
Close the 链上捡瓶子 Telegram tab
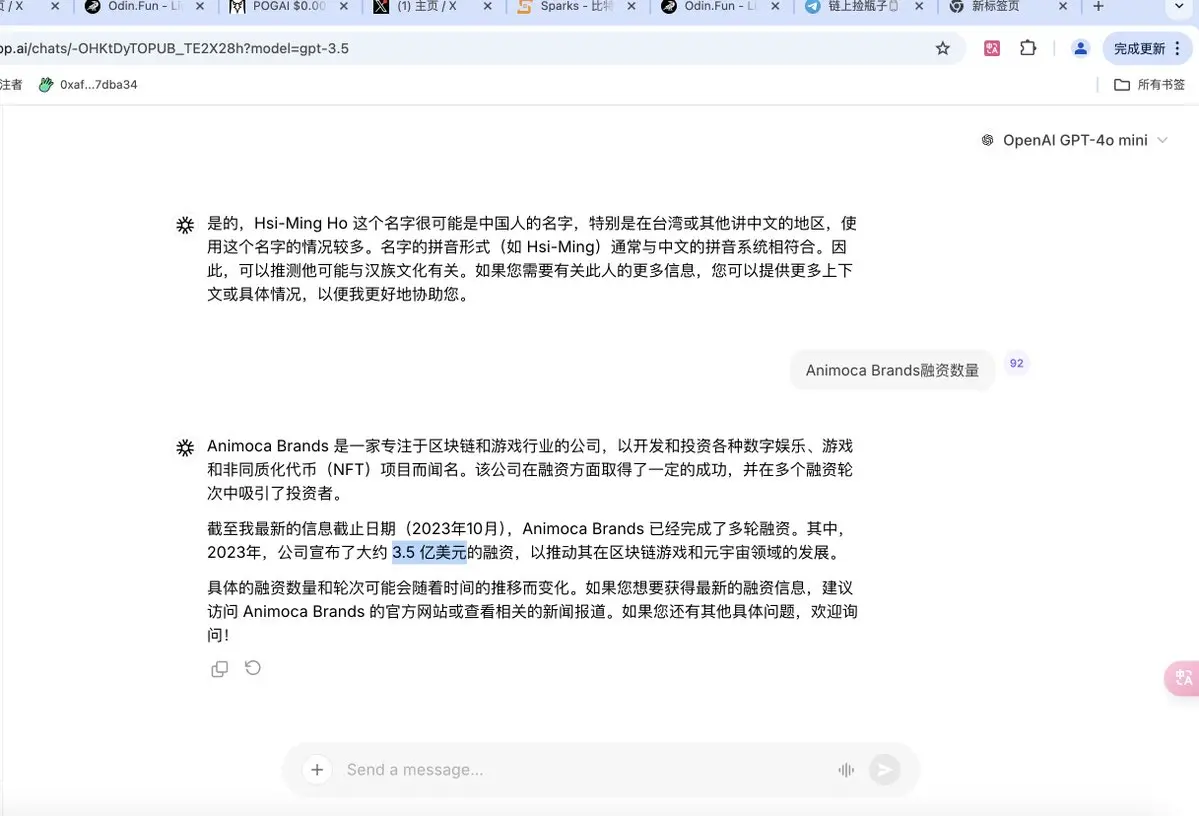point(919,7)
